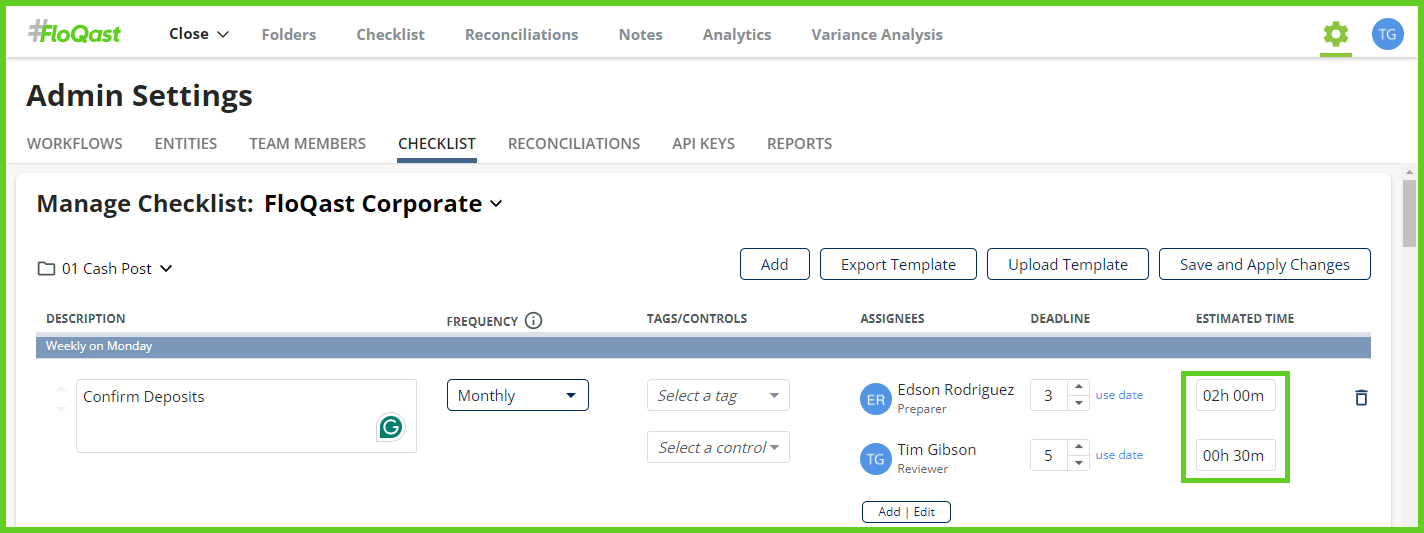Switch to the TEAM MEMBERS tab

pos(308,143)
